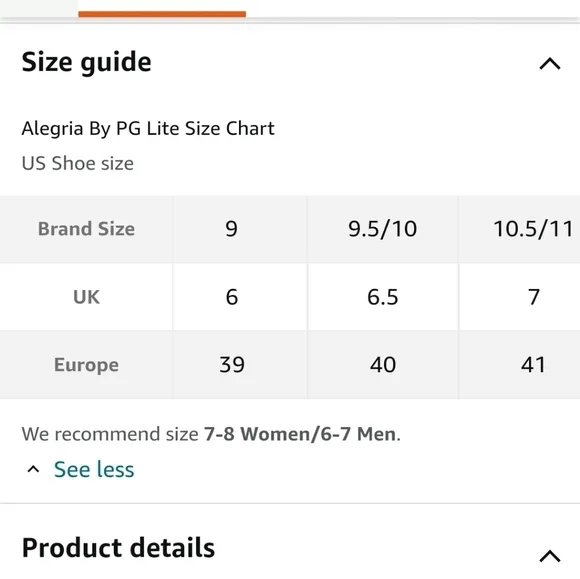
Task: Tap the Product details heading
Action: tap(118, 547)
